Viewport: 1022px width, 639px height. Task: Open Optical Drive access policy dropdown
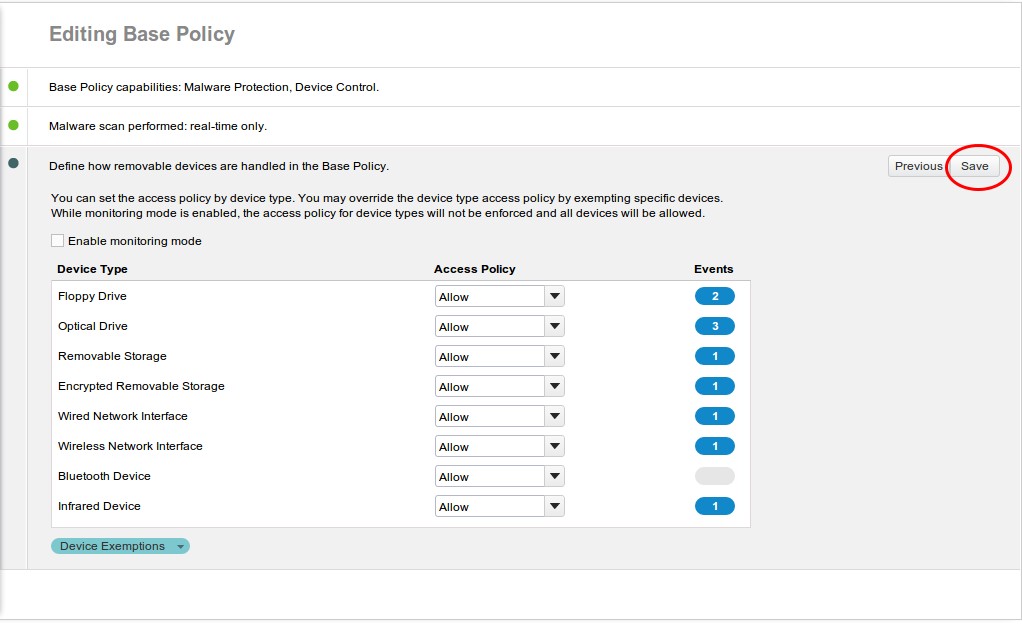[499, 327]
